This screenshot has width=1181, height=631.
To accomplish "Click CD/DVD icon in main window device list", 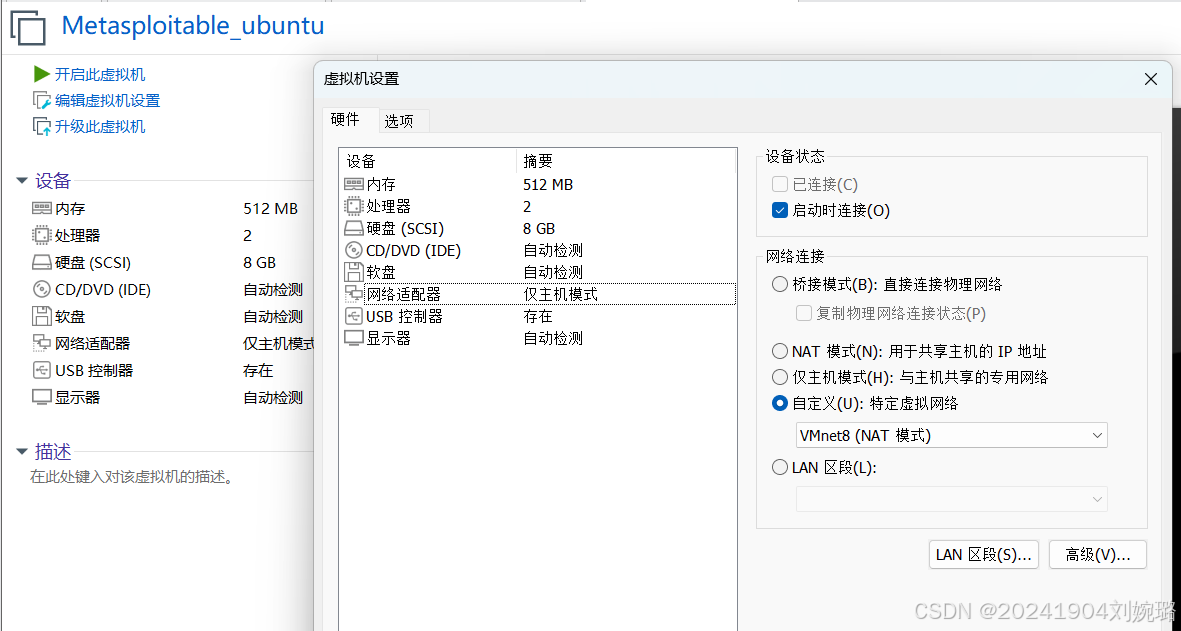I will [41, 289].
